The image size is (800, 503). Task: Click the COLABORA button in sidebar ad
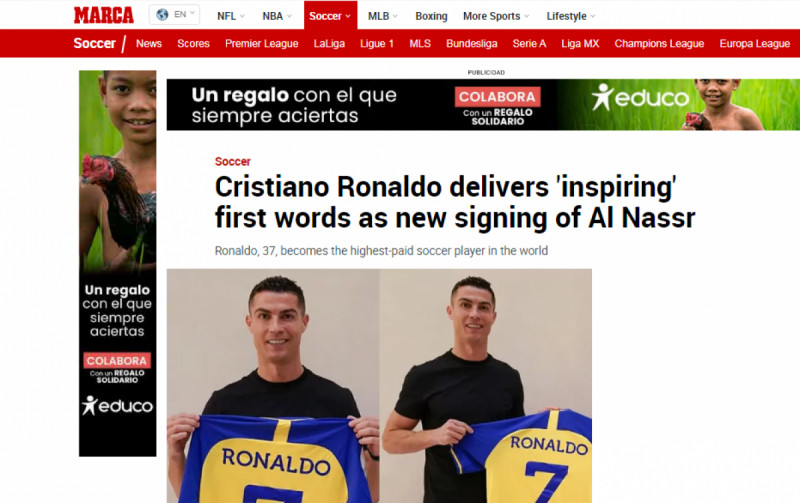(x=117, y=361)
